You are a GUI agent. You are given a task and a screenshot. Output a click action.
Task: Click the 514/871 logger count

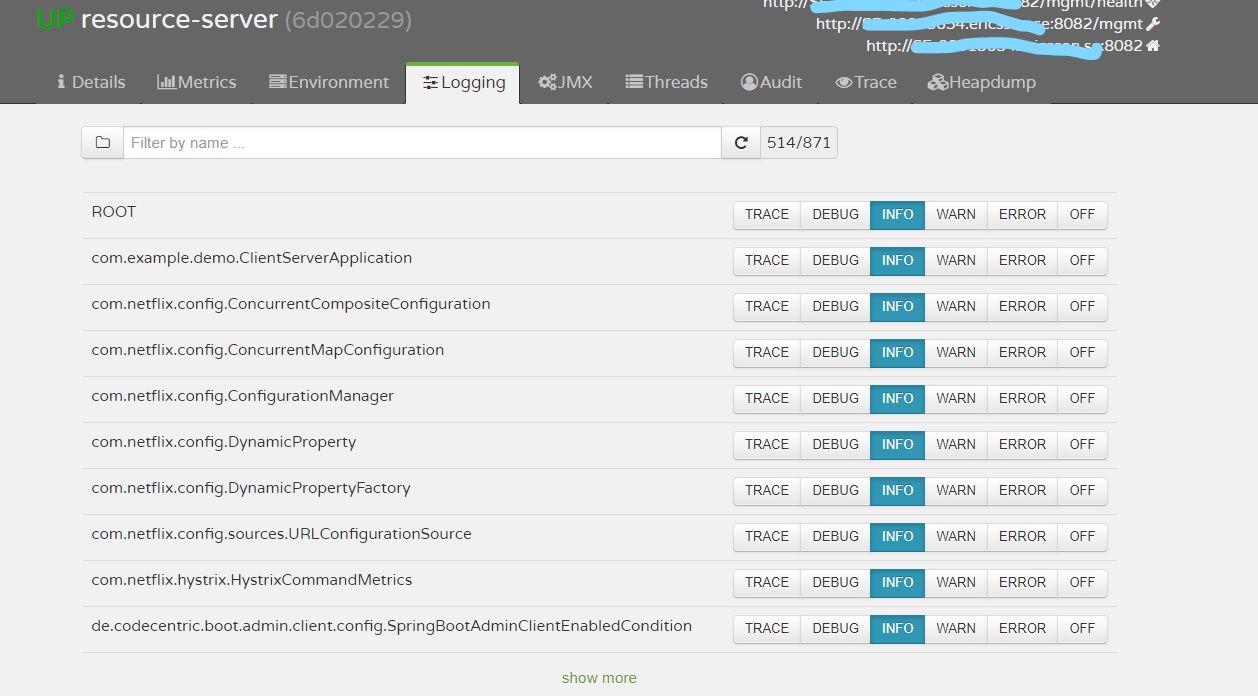799,143
